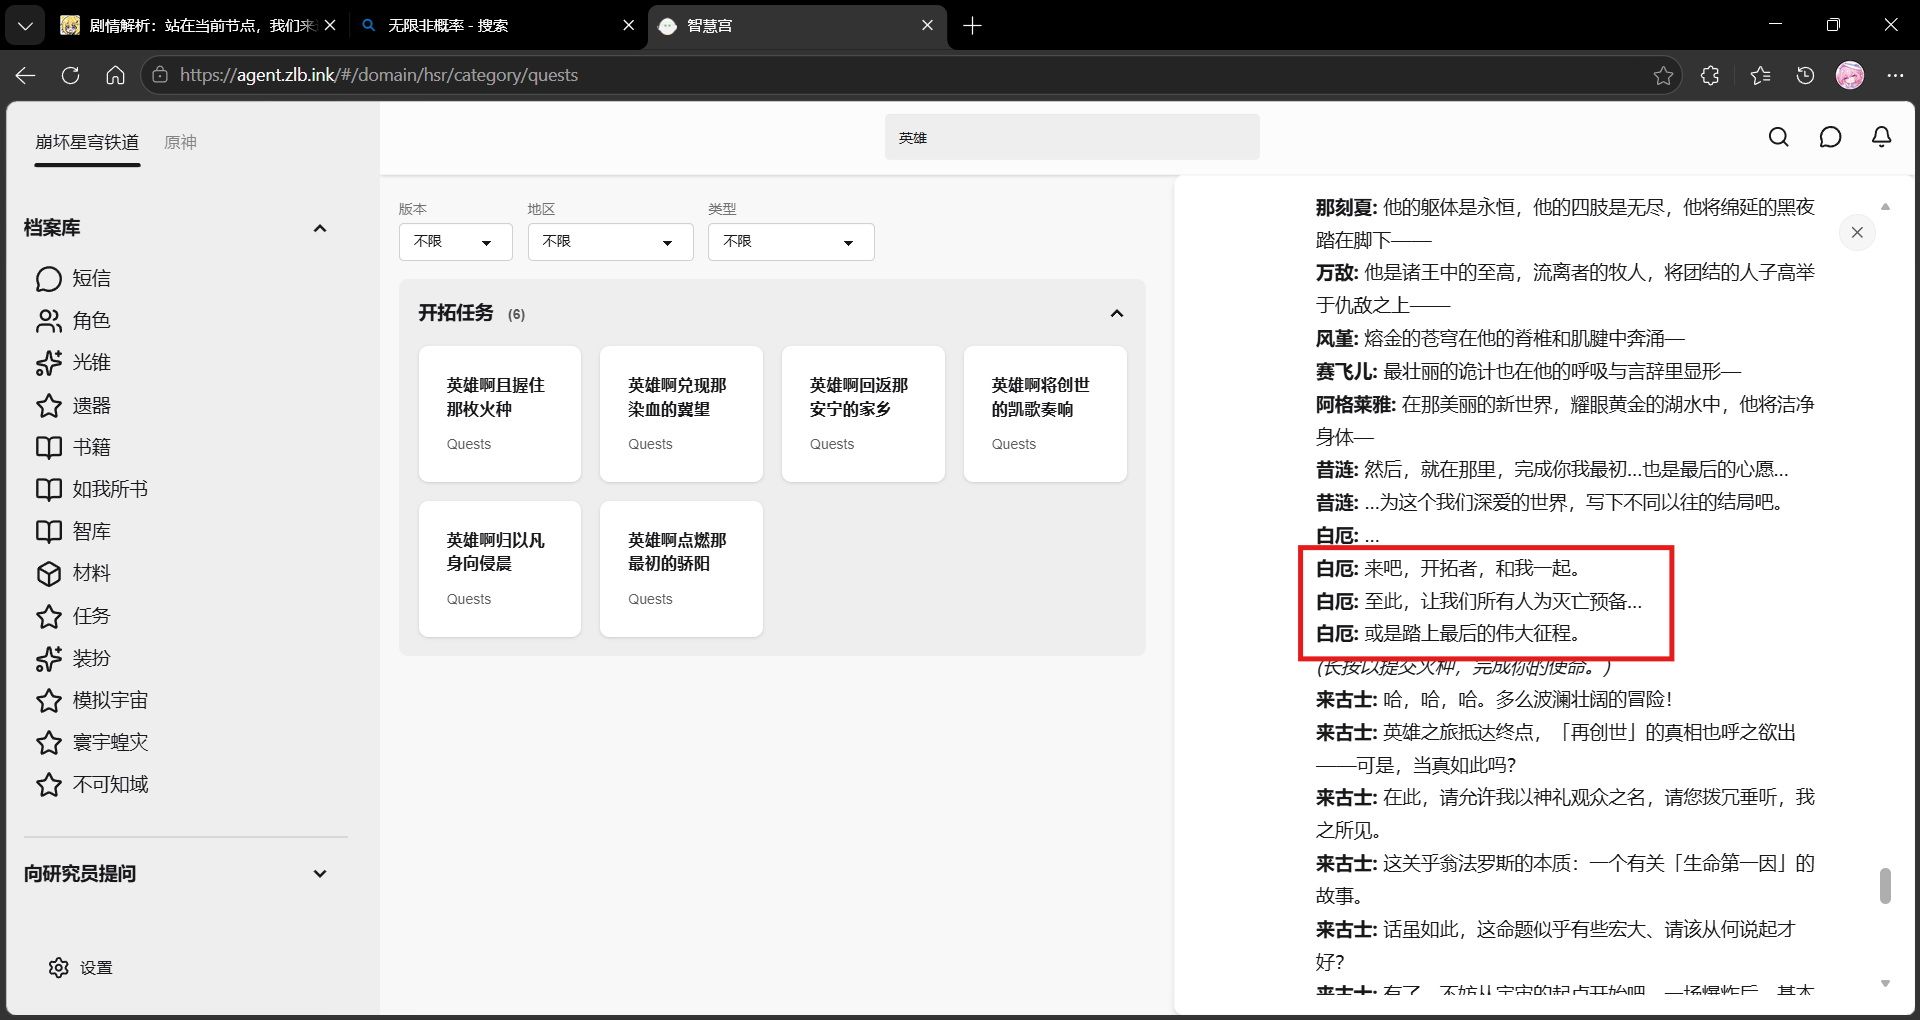Open the 版本 version dropdown

455,242
